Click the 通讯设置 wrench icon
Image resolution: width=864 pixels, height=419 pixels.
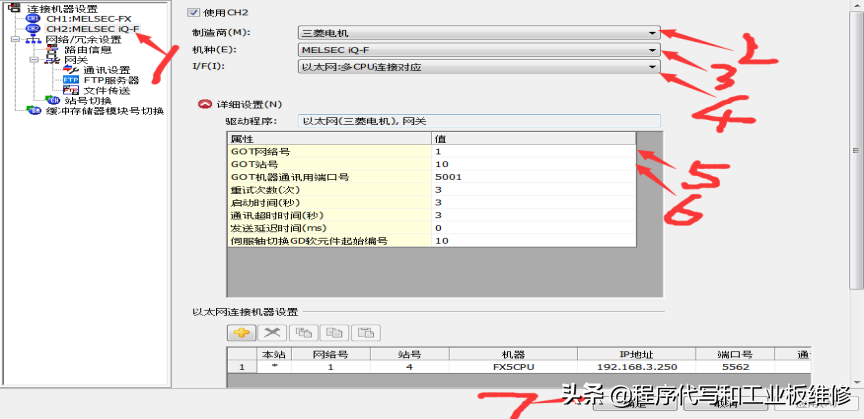pos(72,70)
